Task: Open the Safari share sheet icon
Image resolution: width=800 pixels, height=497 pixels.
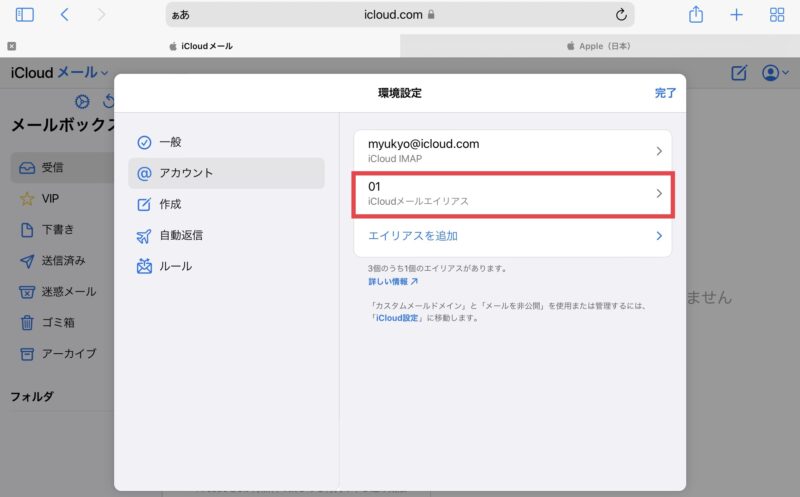Action: tap(696, 14)
